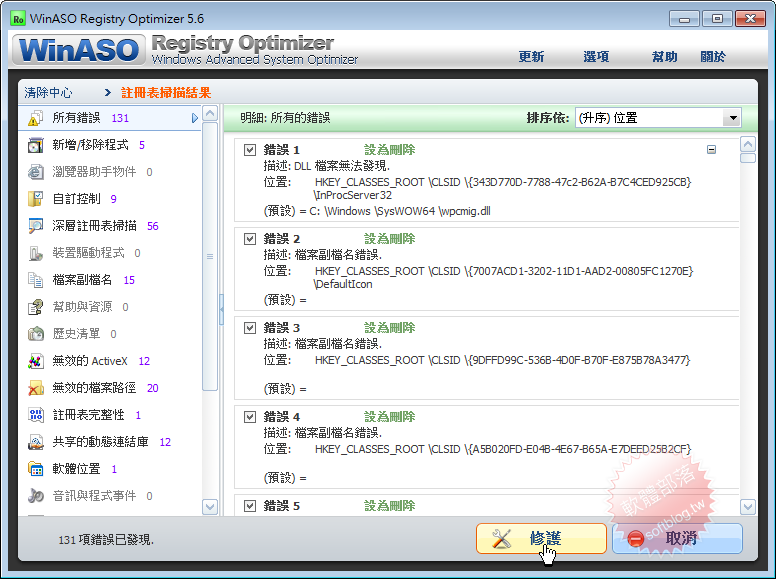Image resolution: width=776 pixels, height=579 pixels.
Task: Click results list scroll up arrow
Action: pos(748,145)
